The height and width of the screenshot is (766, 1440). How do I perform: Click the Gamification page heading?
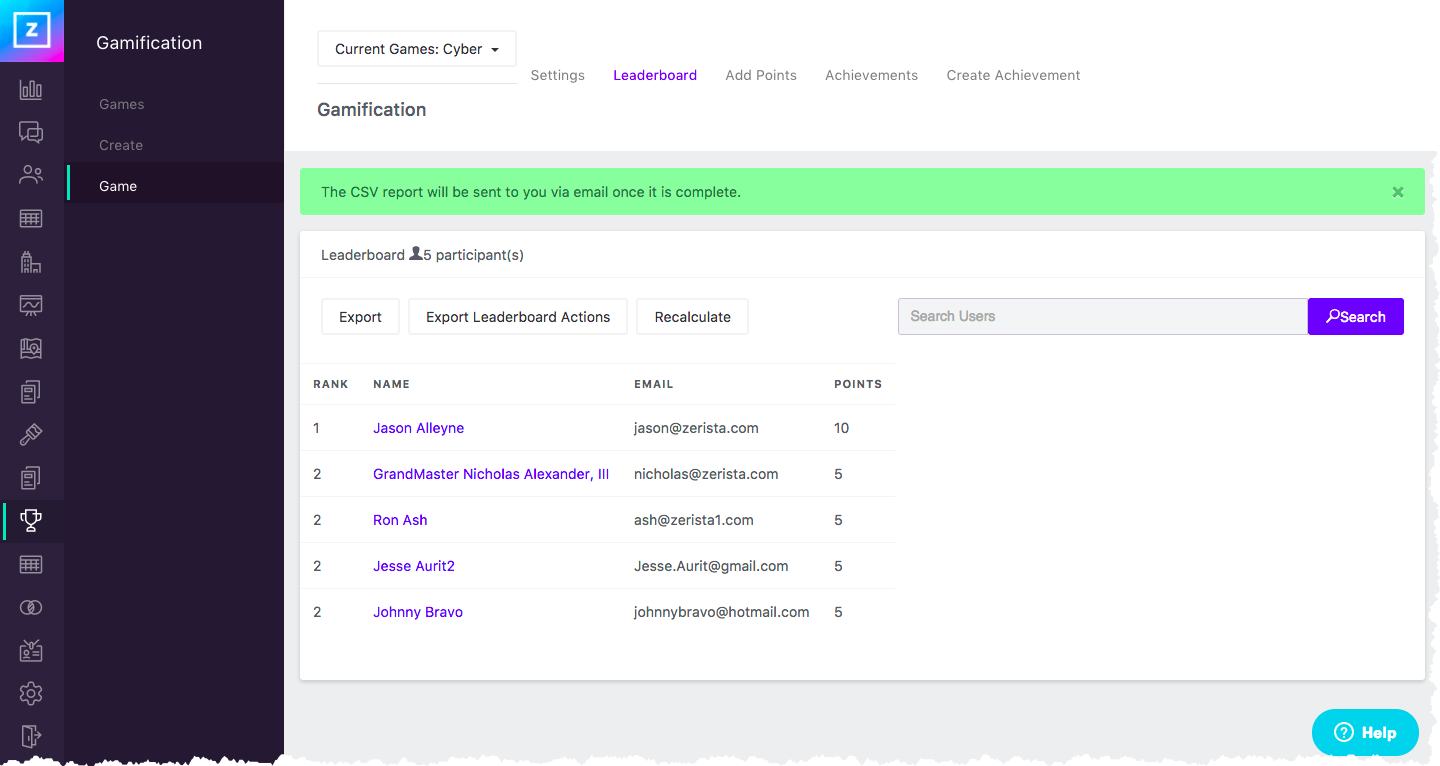coord(372,110)
